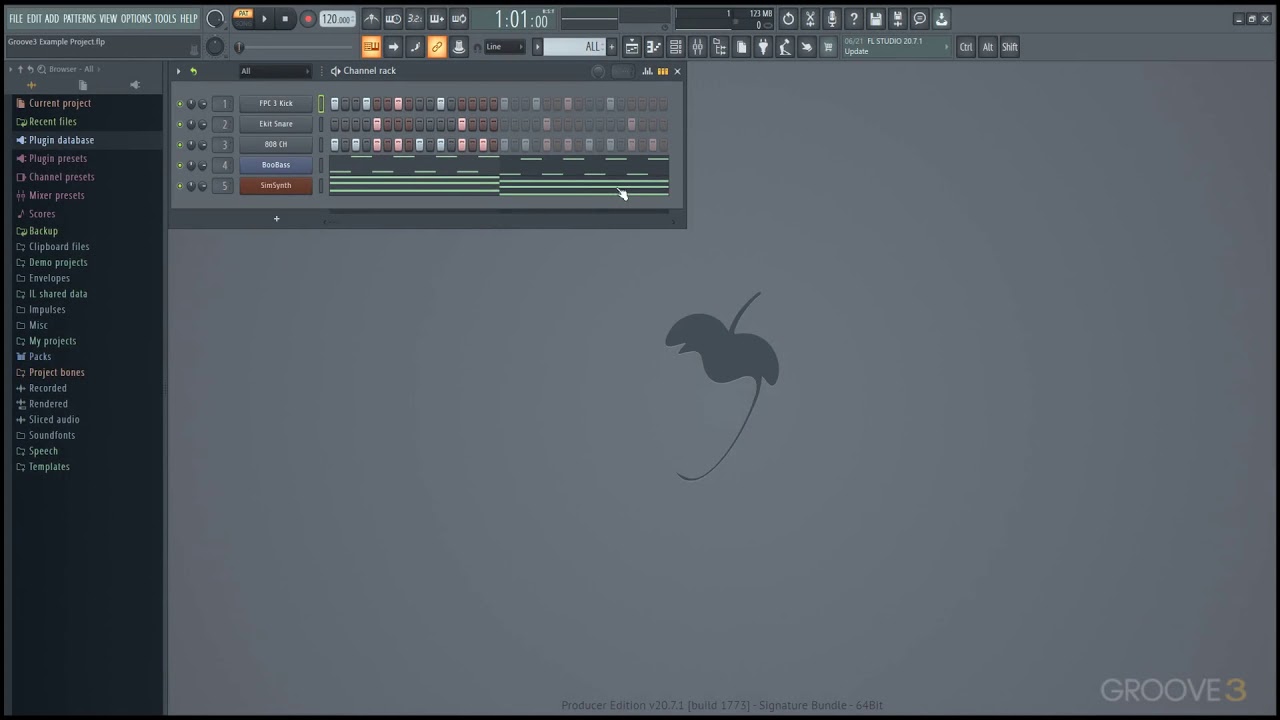The height and width of the screenshot is (720, 1280).
Task: Toggle the SimSynth channel select indicator
Action: [x=321, y=186]
